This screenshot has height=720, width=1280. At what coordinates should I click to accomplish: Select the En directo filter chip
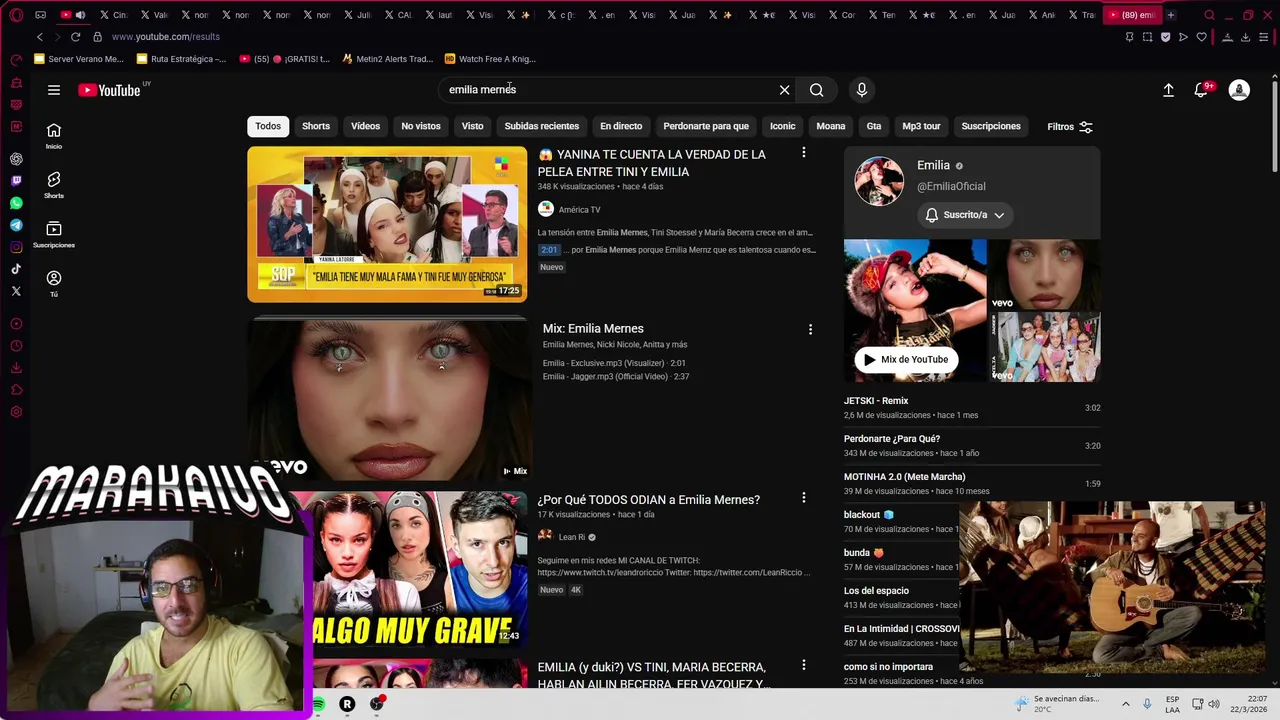coord(621,126)
